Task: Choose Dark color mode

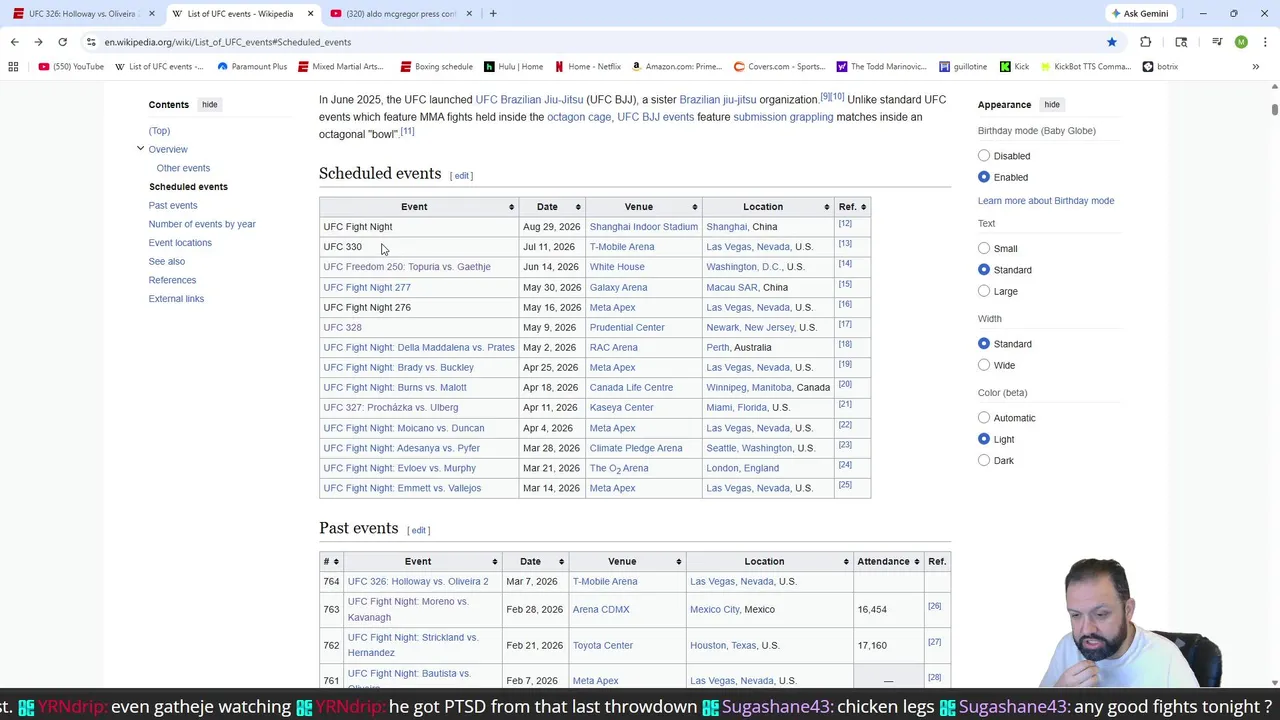Action: 984,461
